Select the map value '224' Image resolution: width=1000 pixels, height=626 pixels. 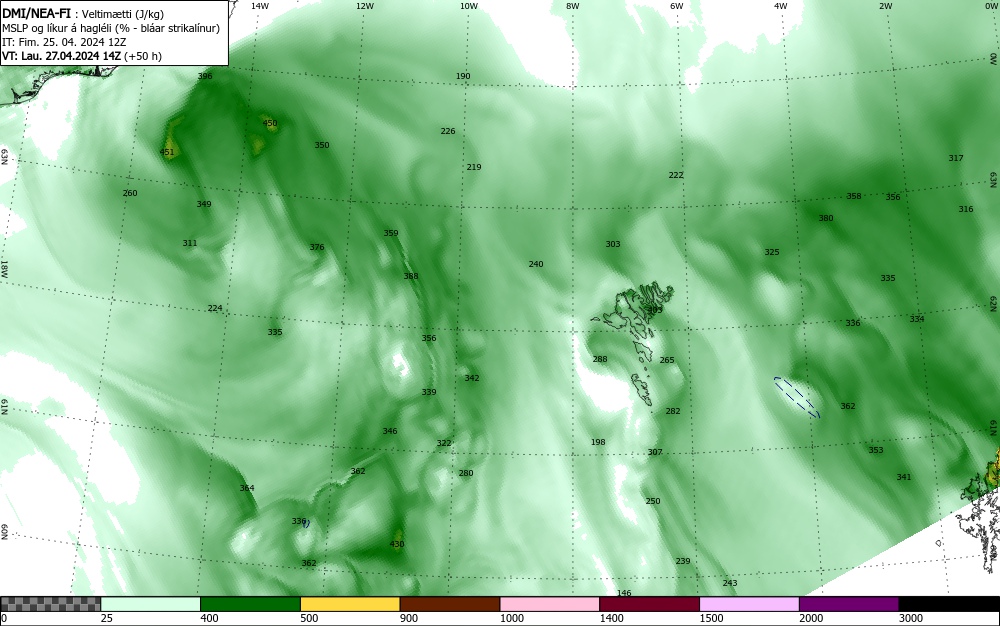[x=215, y=308]
